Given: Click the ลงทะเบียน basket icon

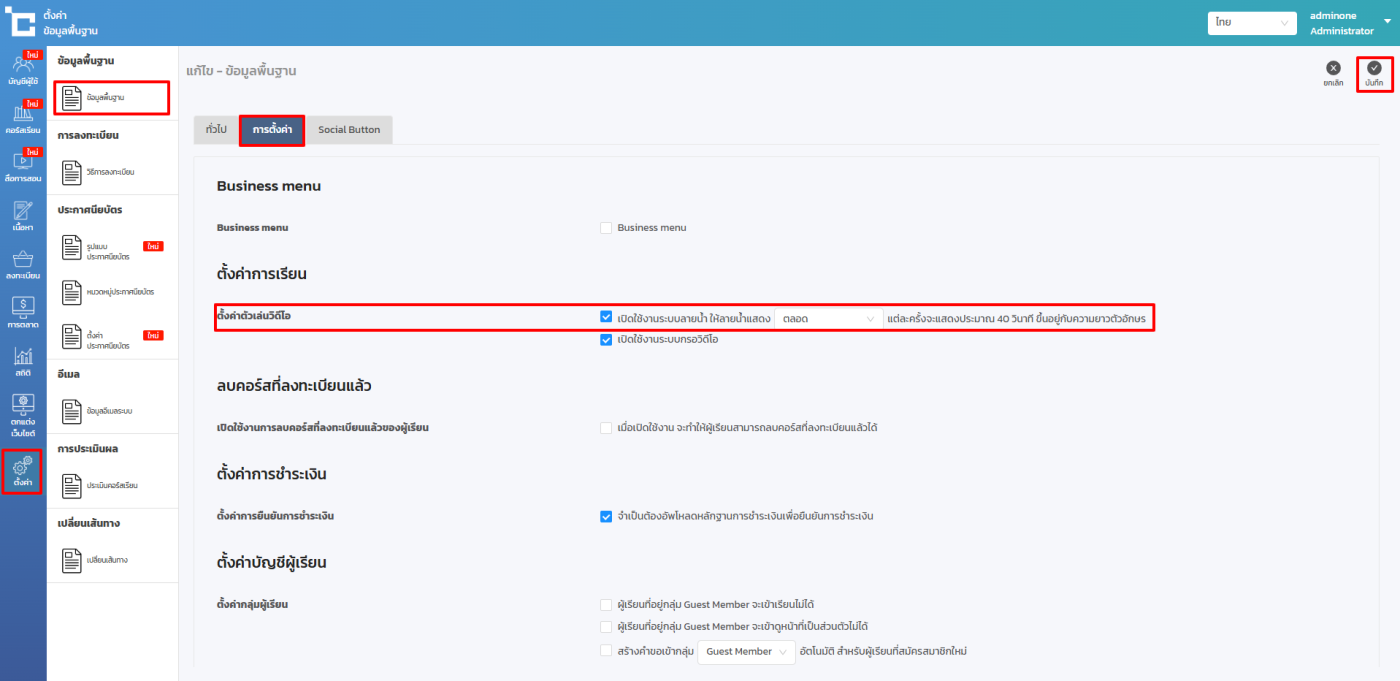Looking at the screenshot, I should (22, 263).
